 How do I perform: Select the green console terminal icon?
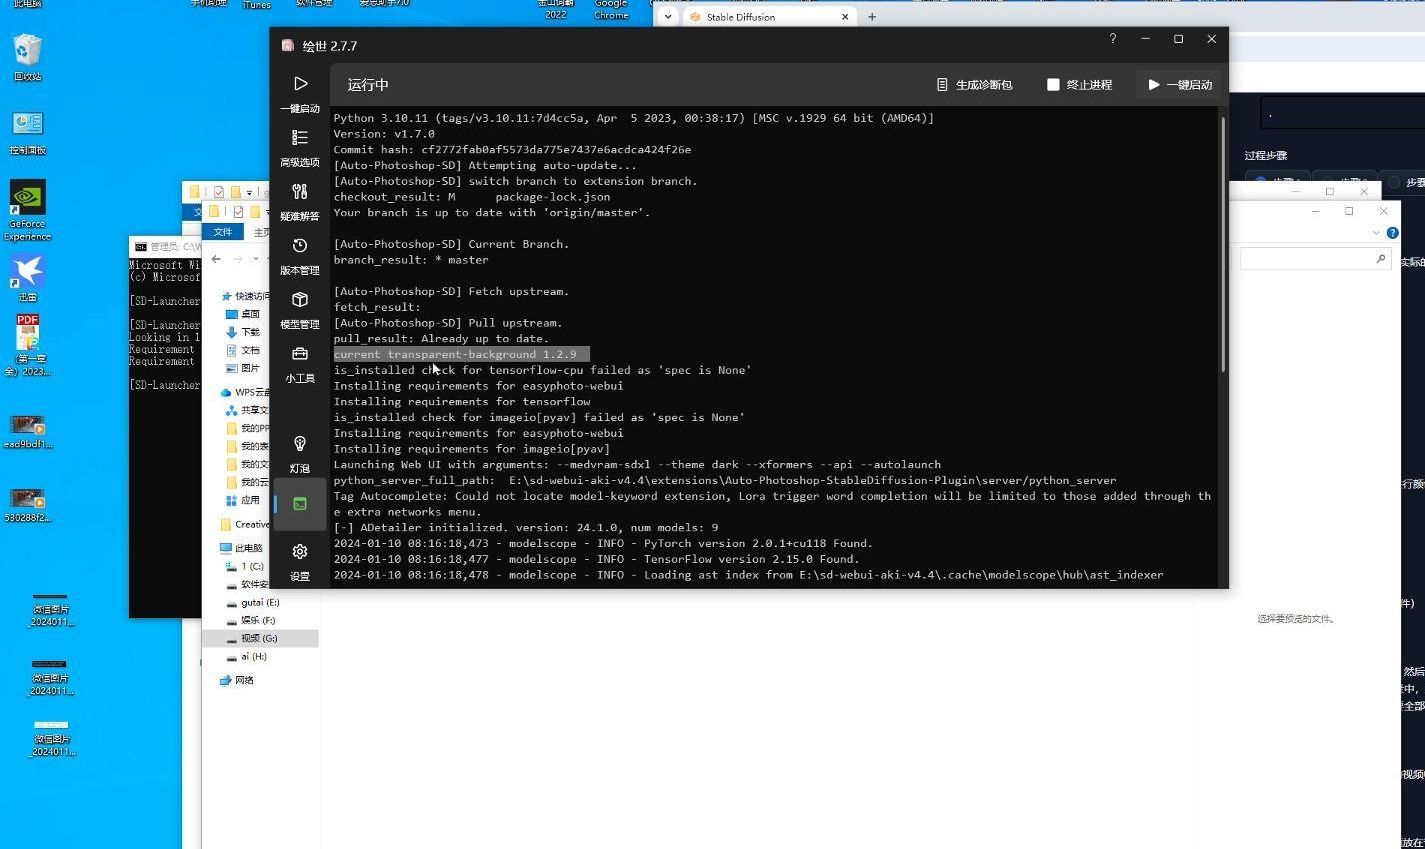coord(300,504)
